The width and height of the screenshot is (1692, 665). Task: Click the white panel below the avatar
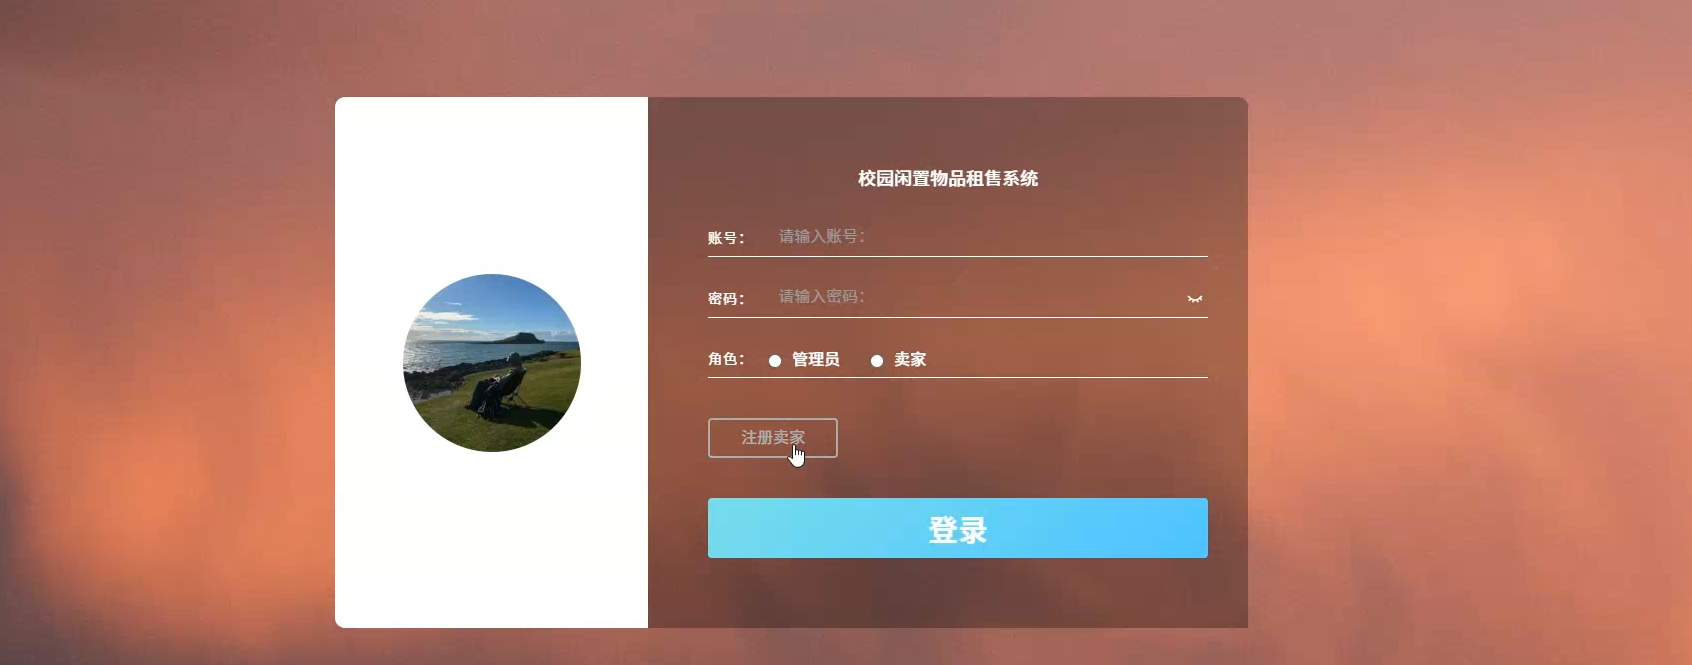pos(491,540)
